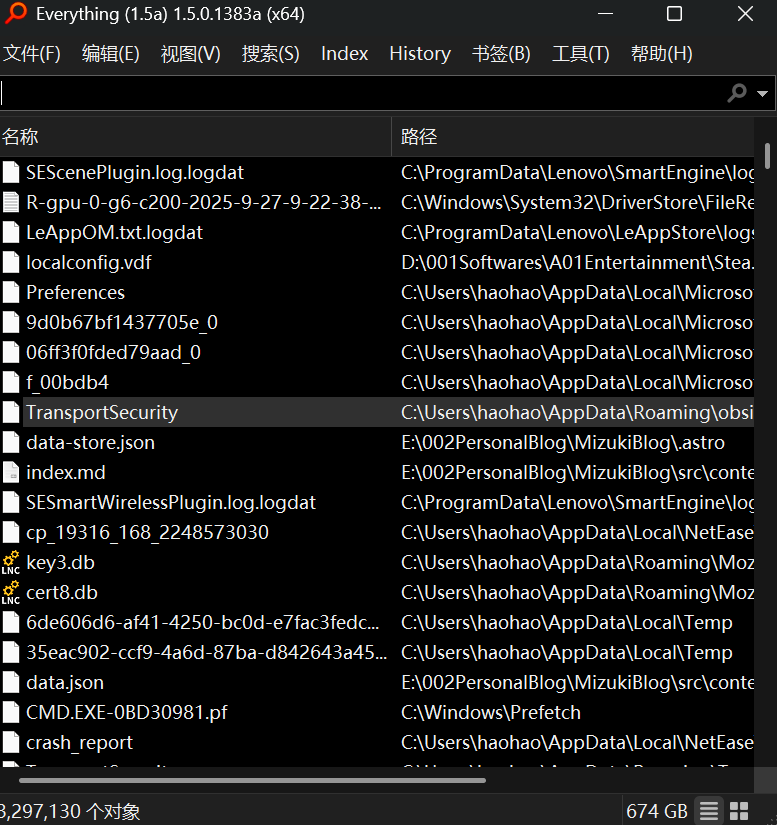Select the index.md file name
The width and height of the screenshot is (777, 825).
66,472
